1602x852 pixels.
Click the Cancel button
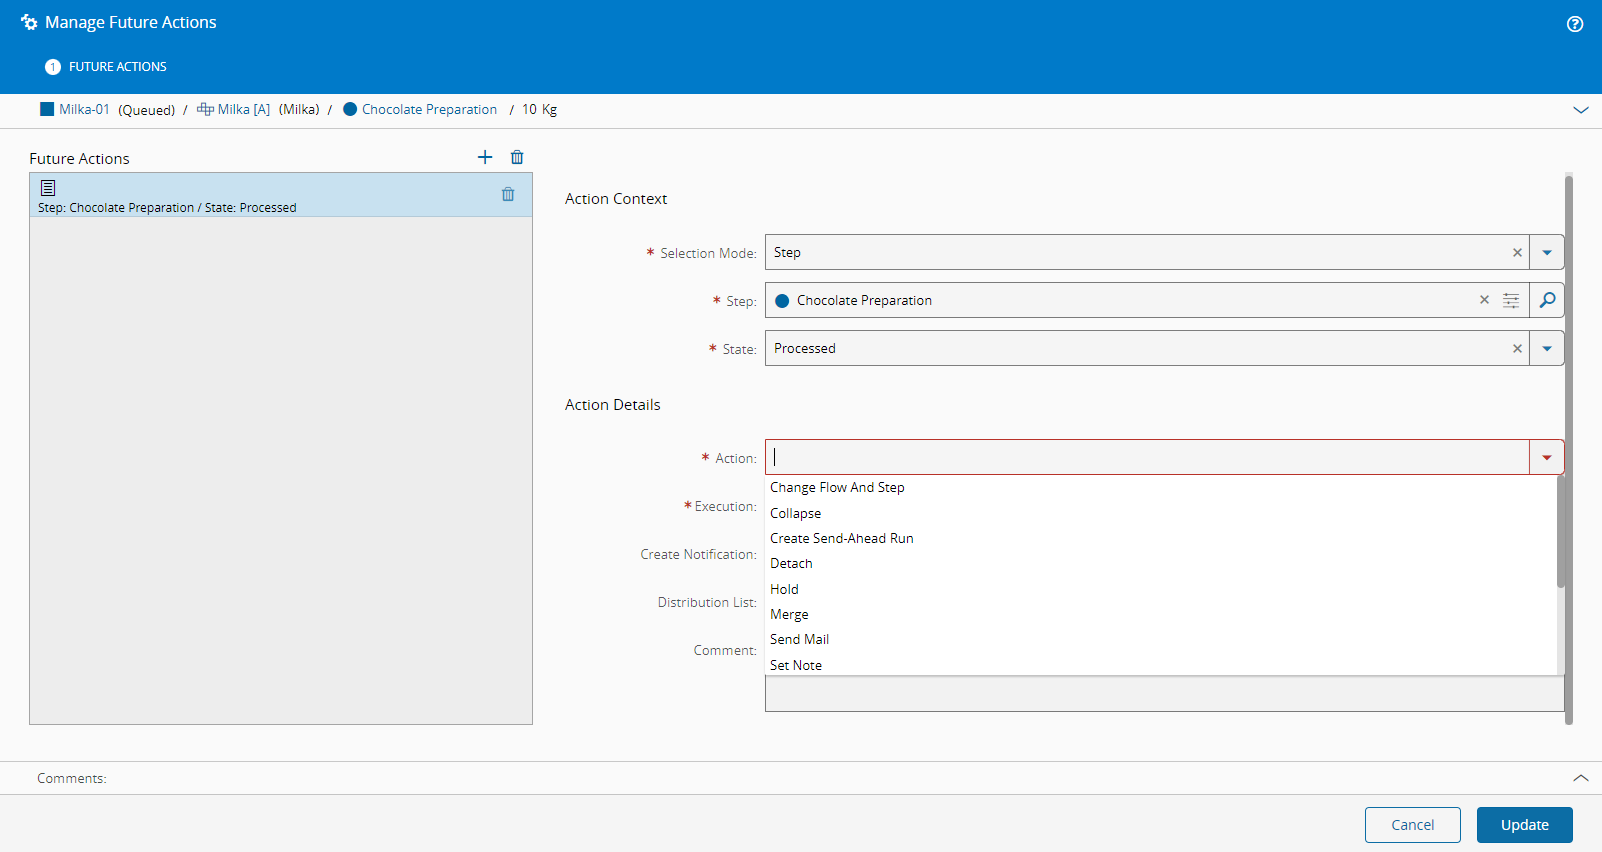[1412, 825]
